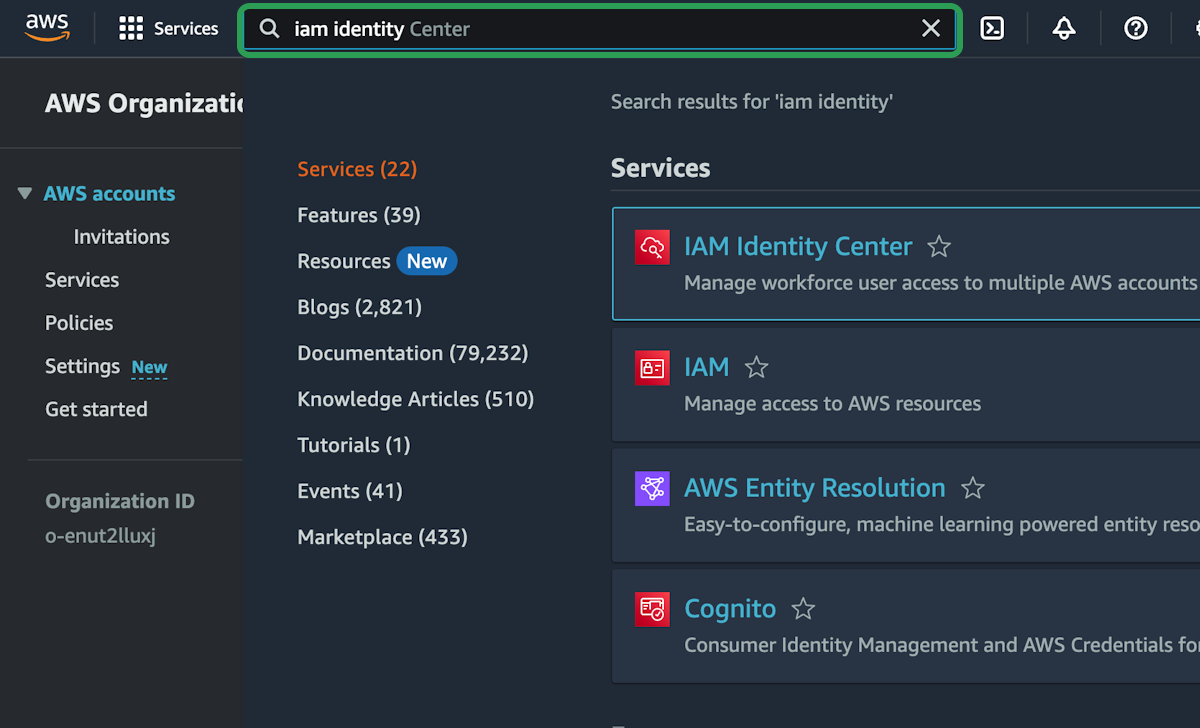This screenshot has height=728, width=1200.
Task: Click the AWS Entity Resolution icon
Action: (x=652, y=489)
